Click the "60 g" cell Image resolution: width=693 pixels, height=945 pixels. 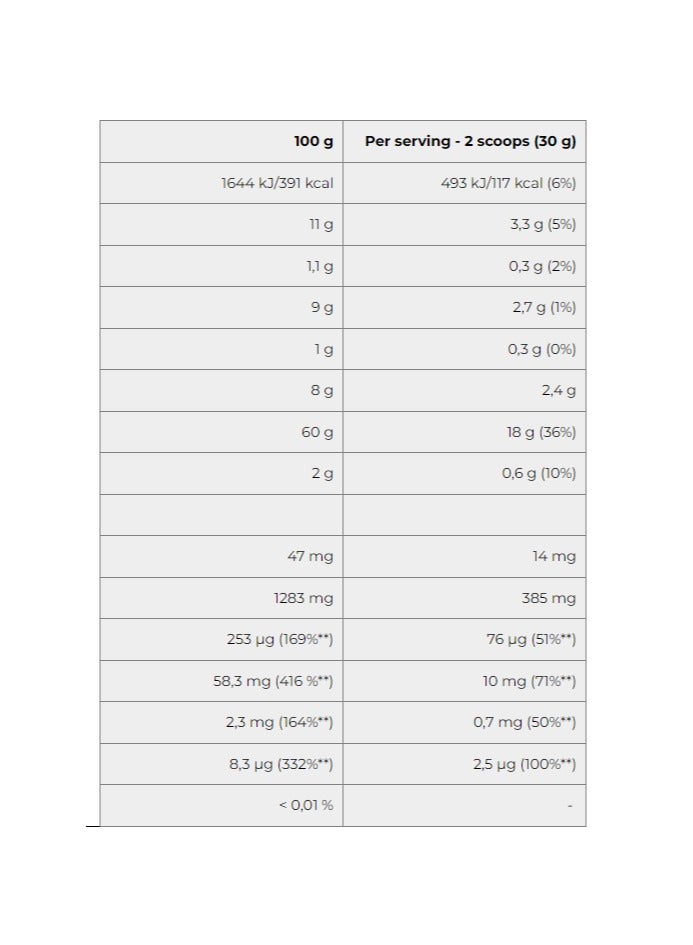(317, 432)
